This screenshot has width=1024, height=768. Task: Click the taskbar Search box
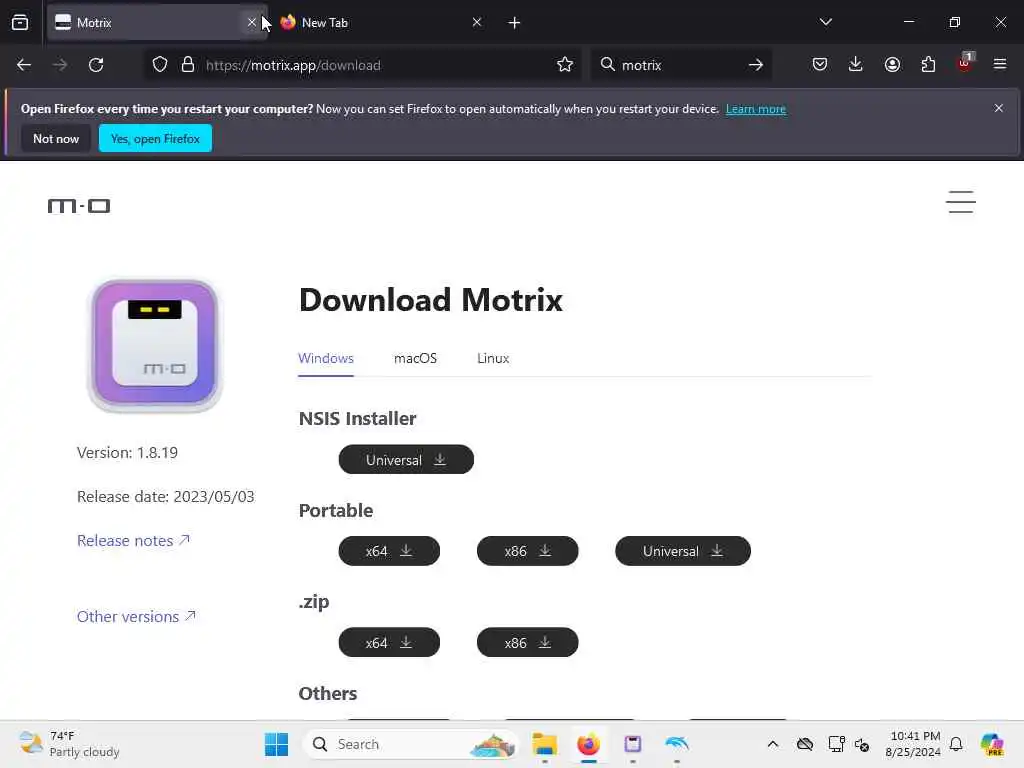point(411,744)
